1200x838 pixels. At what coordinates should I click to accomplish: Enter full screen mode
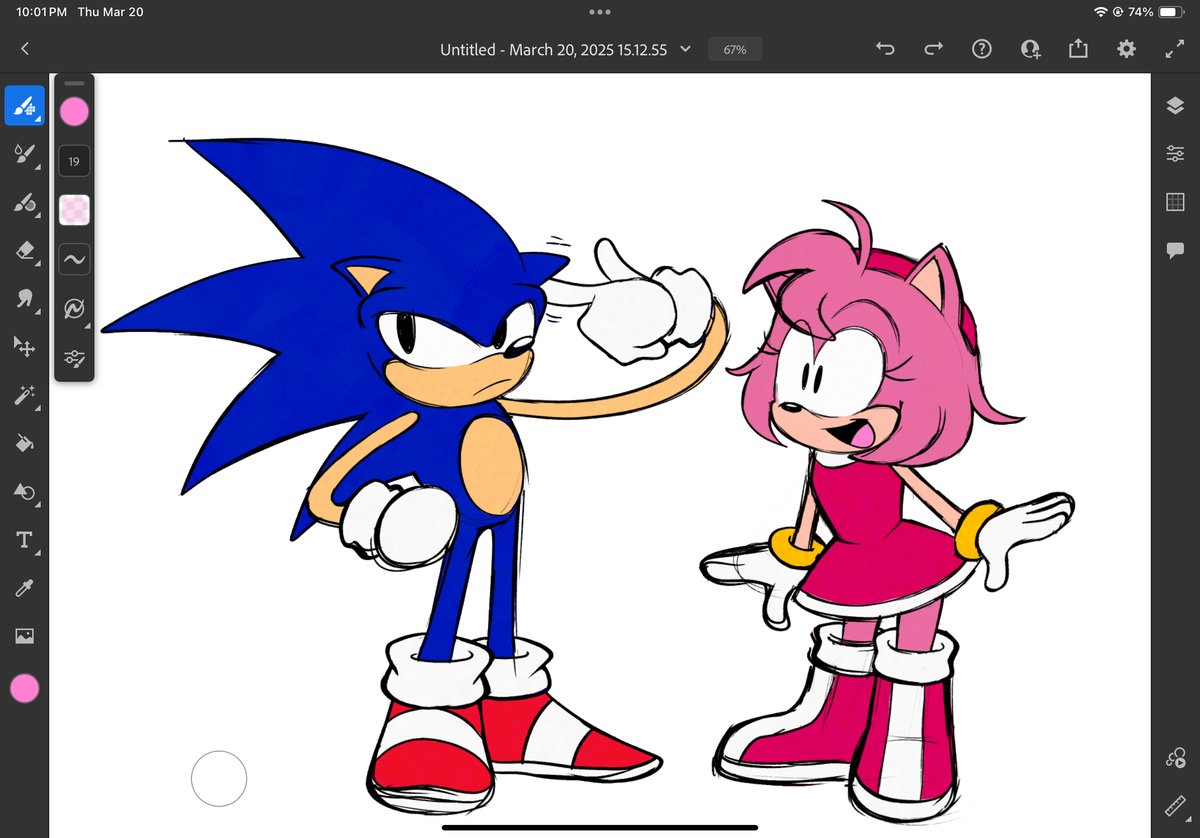(x=1175, y=49)
